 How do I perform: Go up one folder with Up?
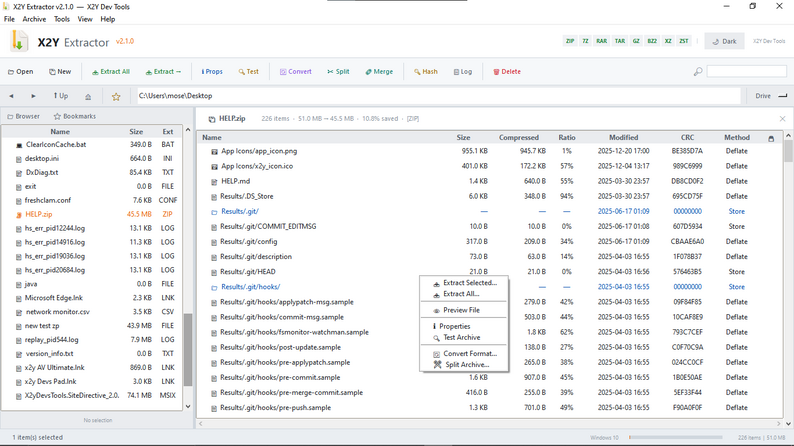pyautogui.click(x=60, y=96)
